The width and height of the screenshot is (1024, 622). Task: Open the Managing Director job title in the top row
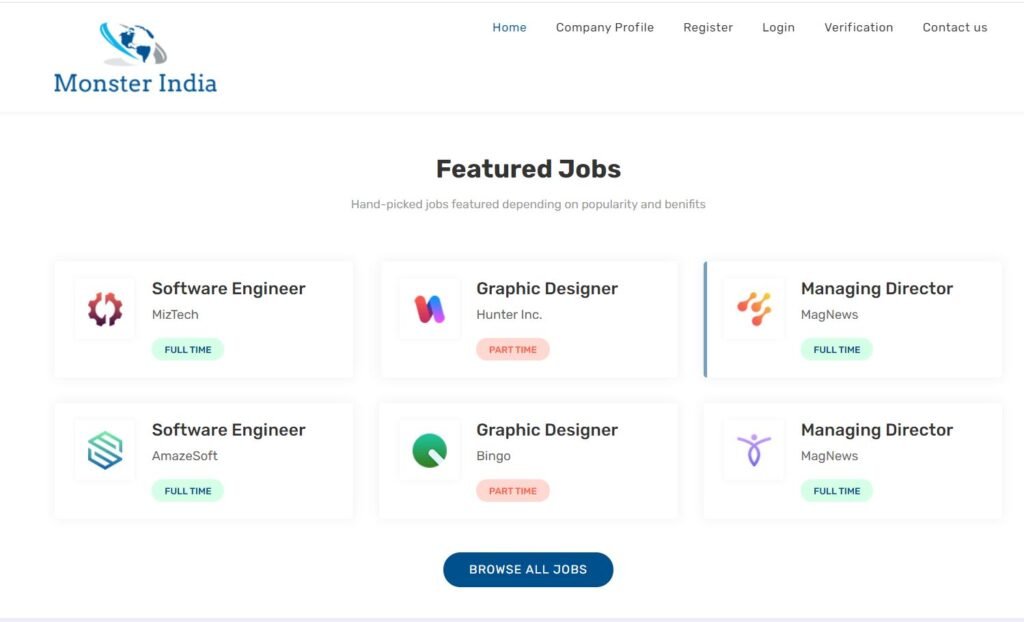pos(877,289)
